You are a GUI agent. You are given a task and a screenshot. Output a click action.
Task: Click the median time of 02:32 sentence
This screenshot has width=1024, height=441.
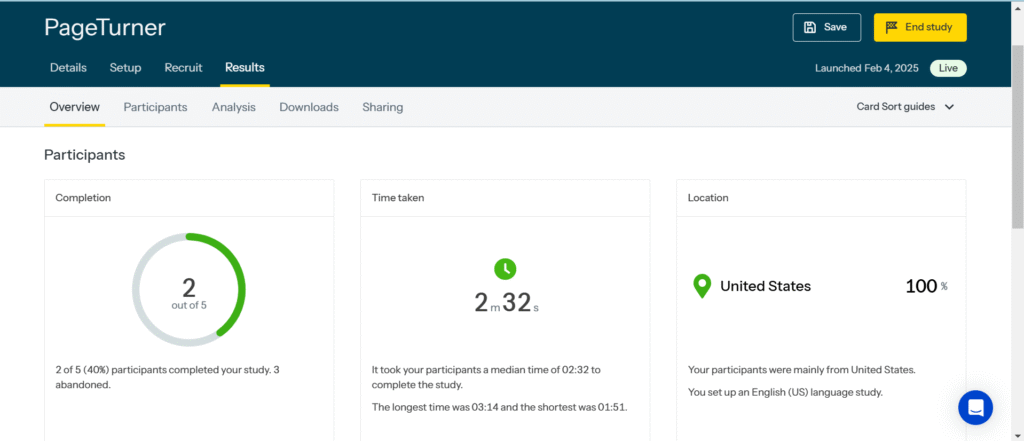pyautogui.click(x=487, y=377)
